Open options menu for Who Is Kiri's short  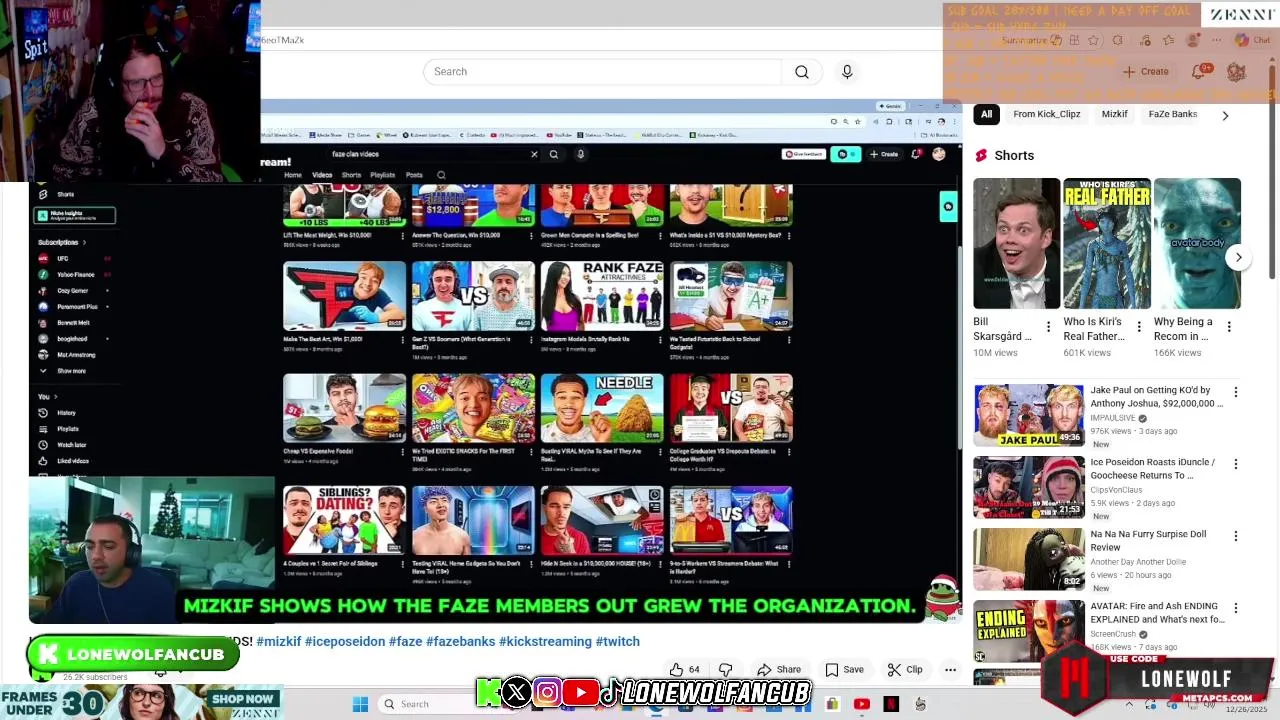(1138, 327)
